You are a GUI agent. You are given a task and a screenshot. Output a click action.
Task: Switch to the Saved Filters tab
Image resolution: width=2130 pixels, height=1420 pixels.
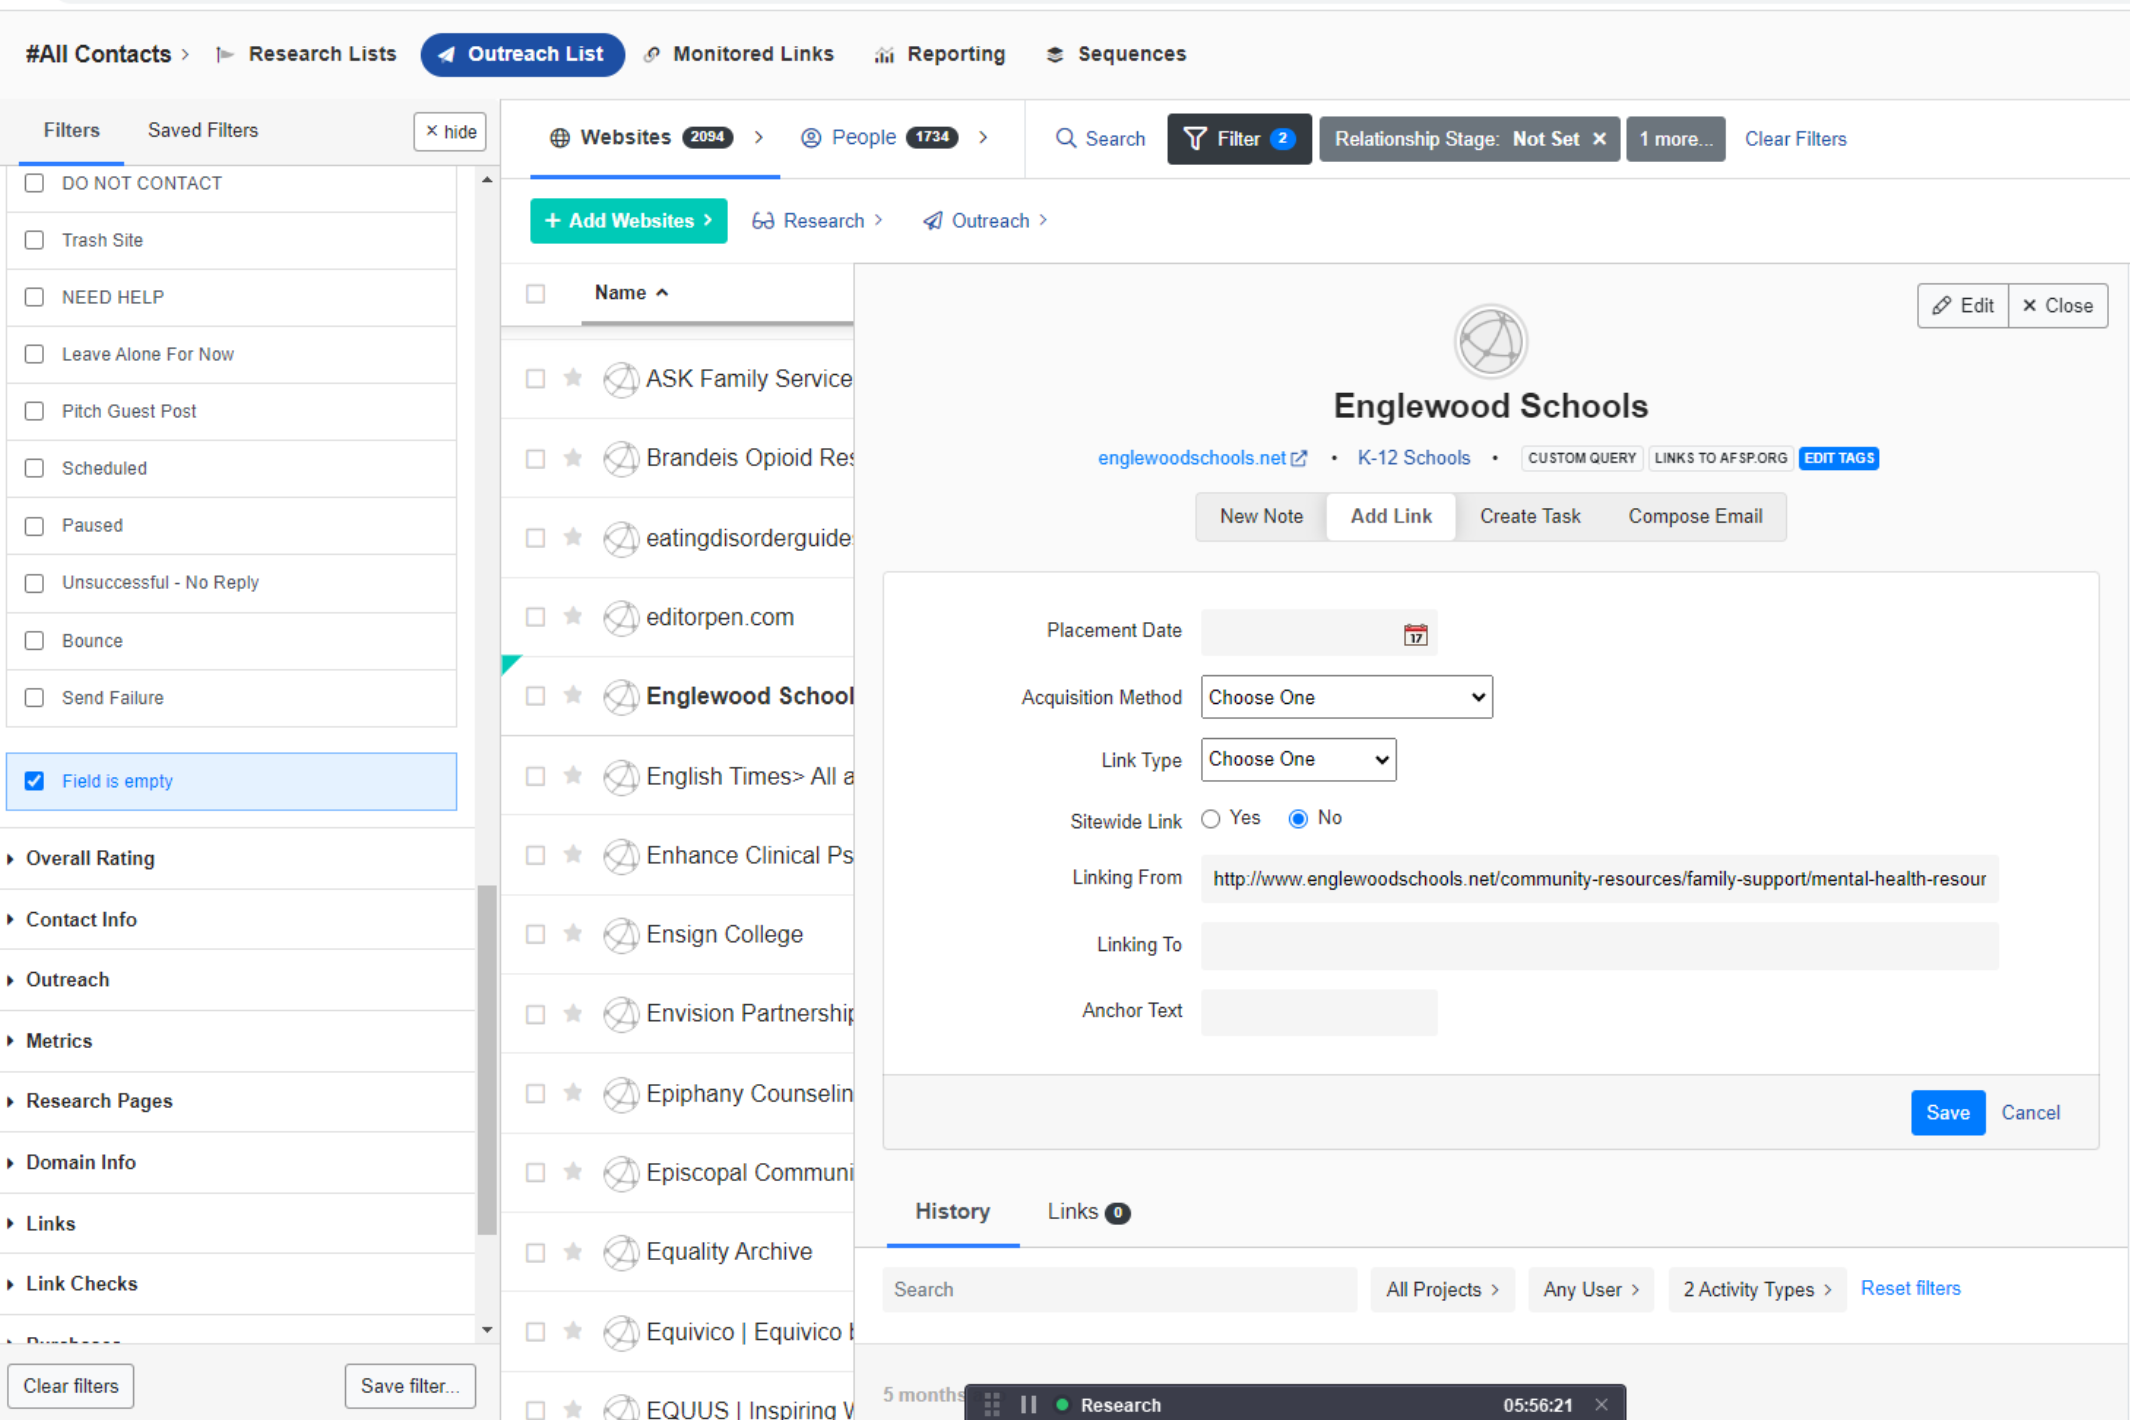coord(203,130)
